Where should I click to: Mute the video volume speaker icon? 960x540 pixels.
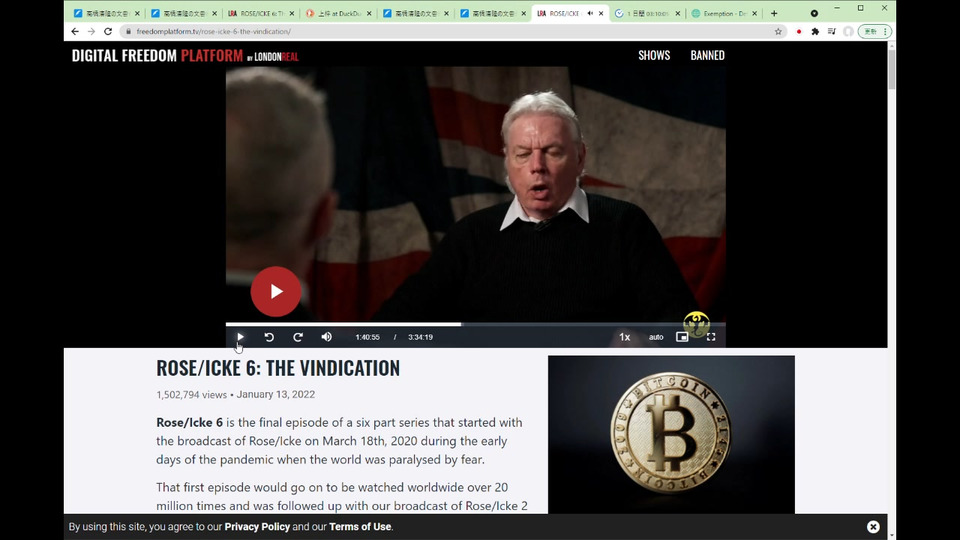pos(326,337)
